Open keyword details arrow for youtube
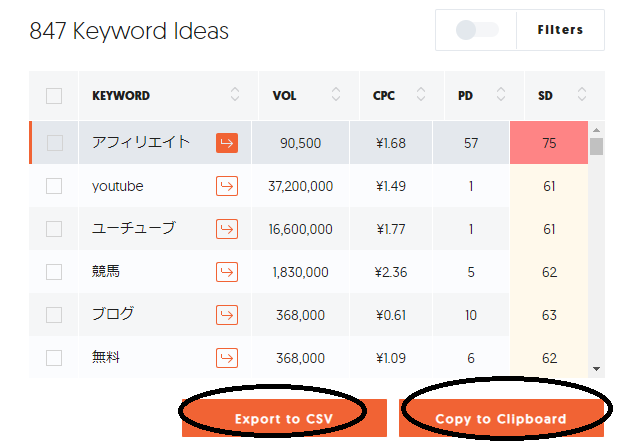Screen dimensions: 630x444 click(227, 186)
